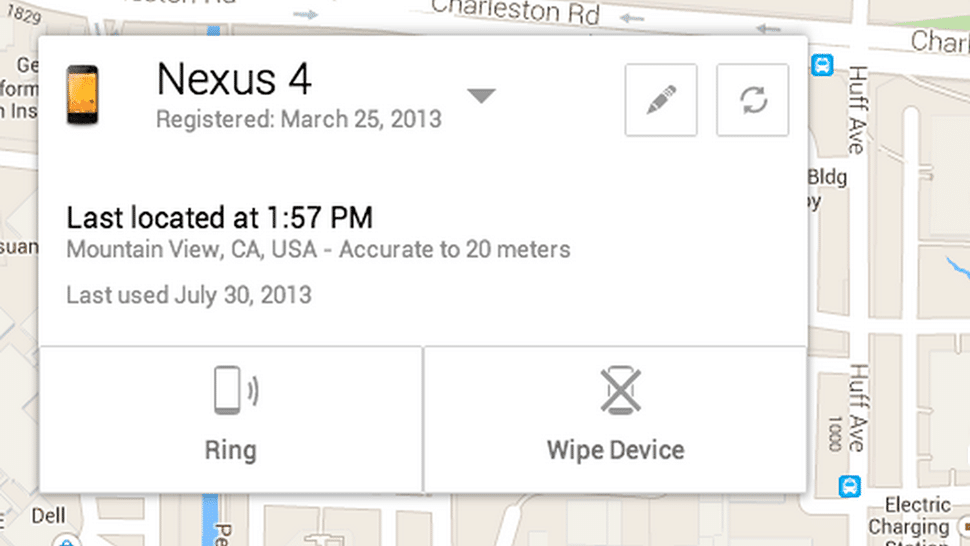Viewport: 970px width, 546px height.
Task: Click the Dell label on the map
Action: click(x=47, y=517)
